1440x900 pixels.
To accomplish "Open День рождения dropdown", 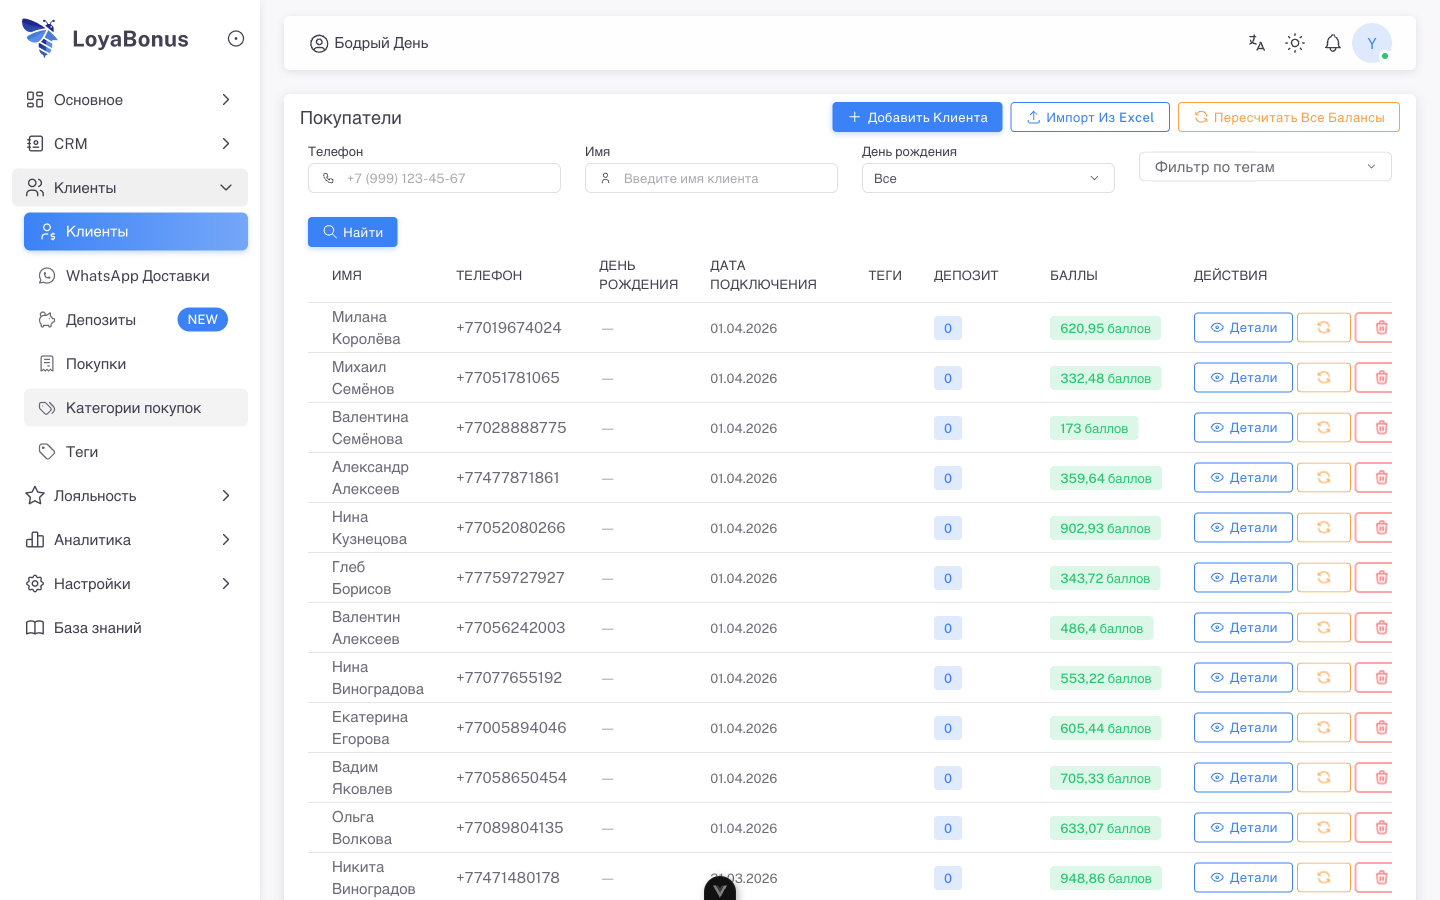I will (x=987, y=179).
